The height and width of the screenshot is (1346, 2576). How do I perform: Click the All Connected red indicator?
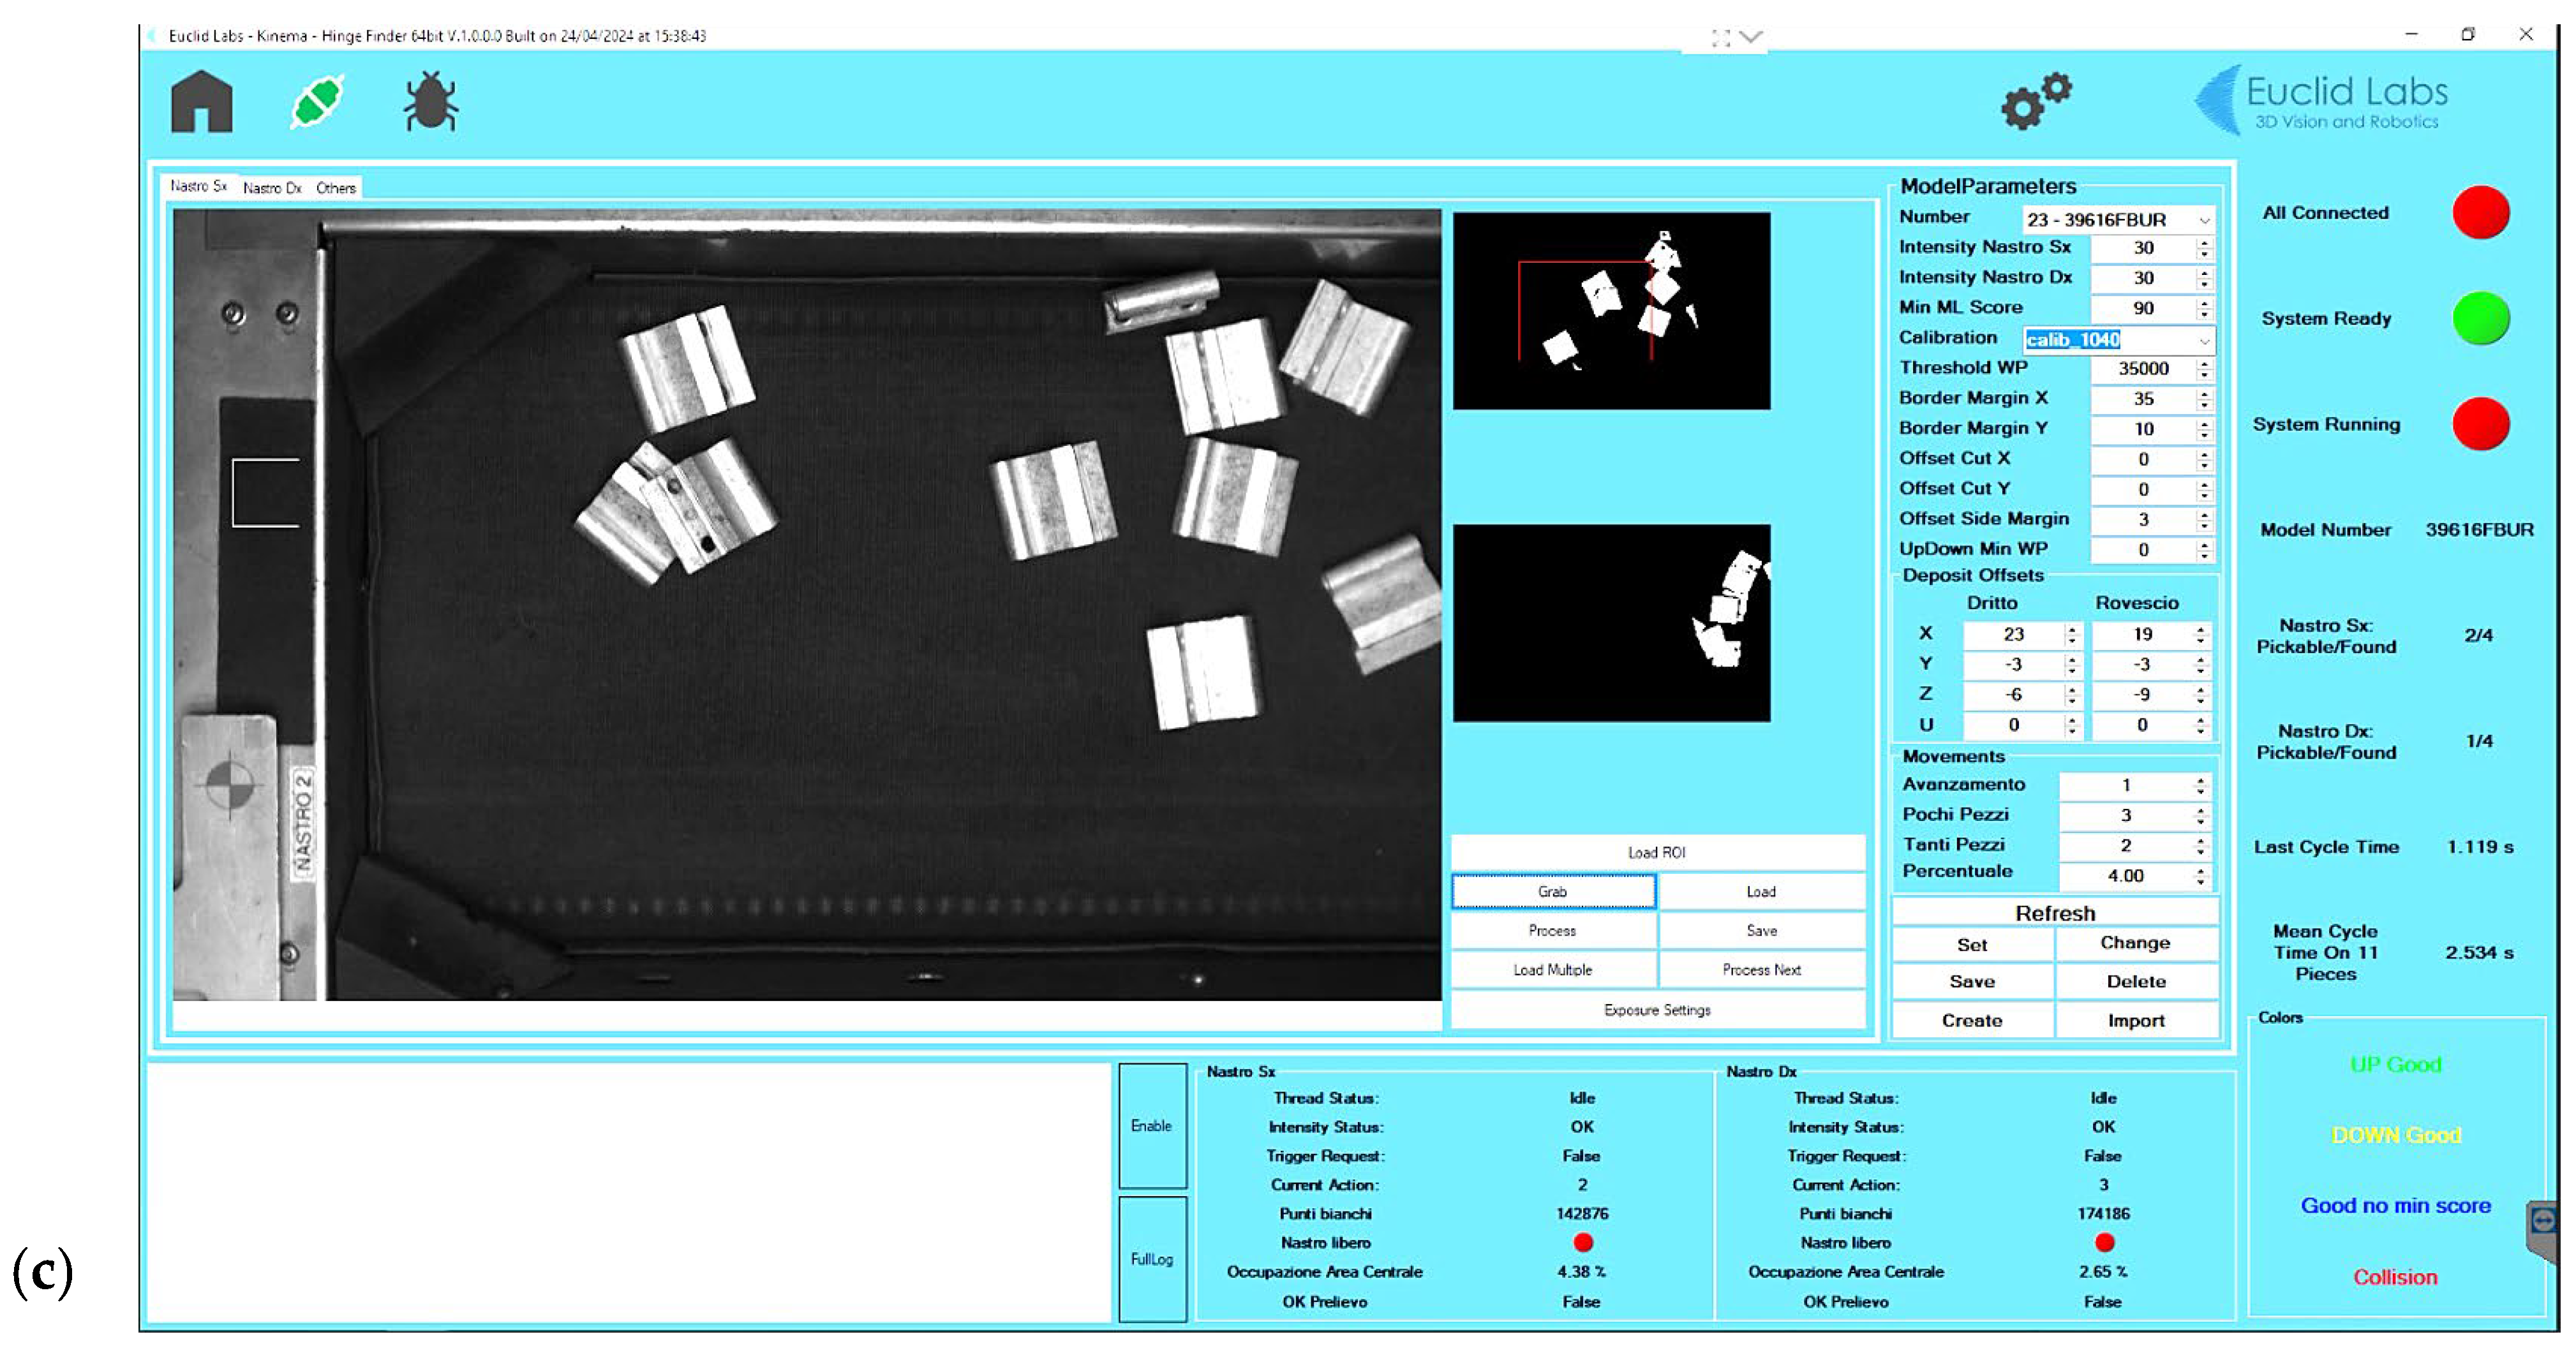click(2481, 212)
